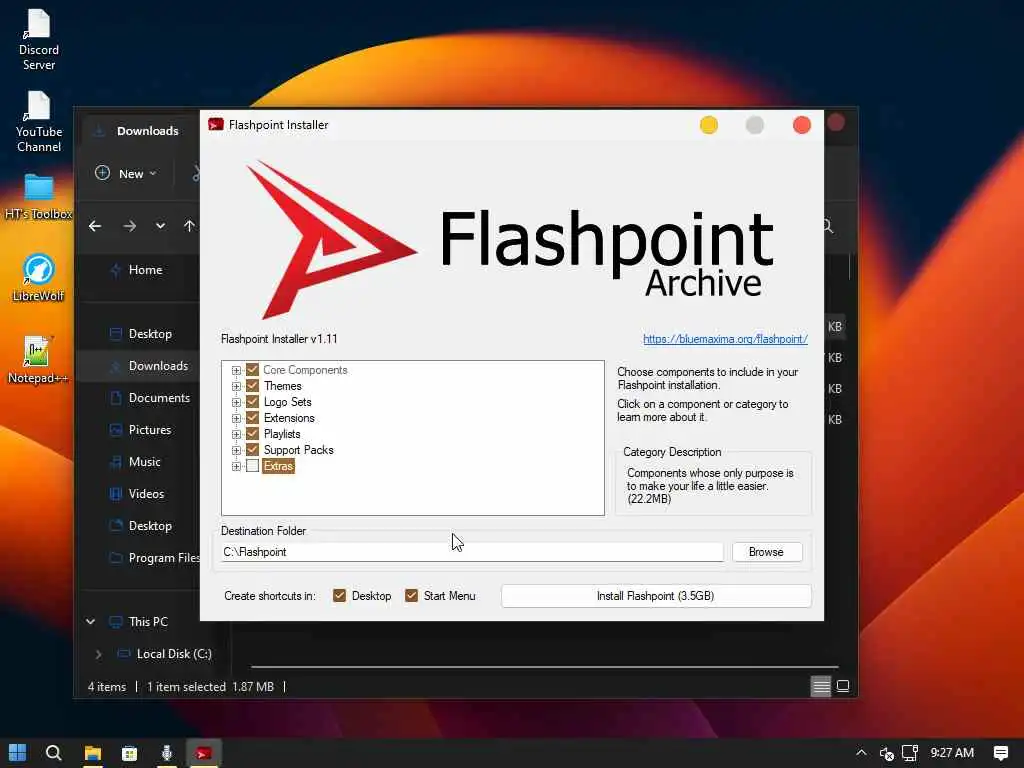Open taskbar Search
The height and width of the screenshot is (768, 1024).
click(x=54, y=753)
